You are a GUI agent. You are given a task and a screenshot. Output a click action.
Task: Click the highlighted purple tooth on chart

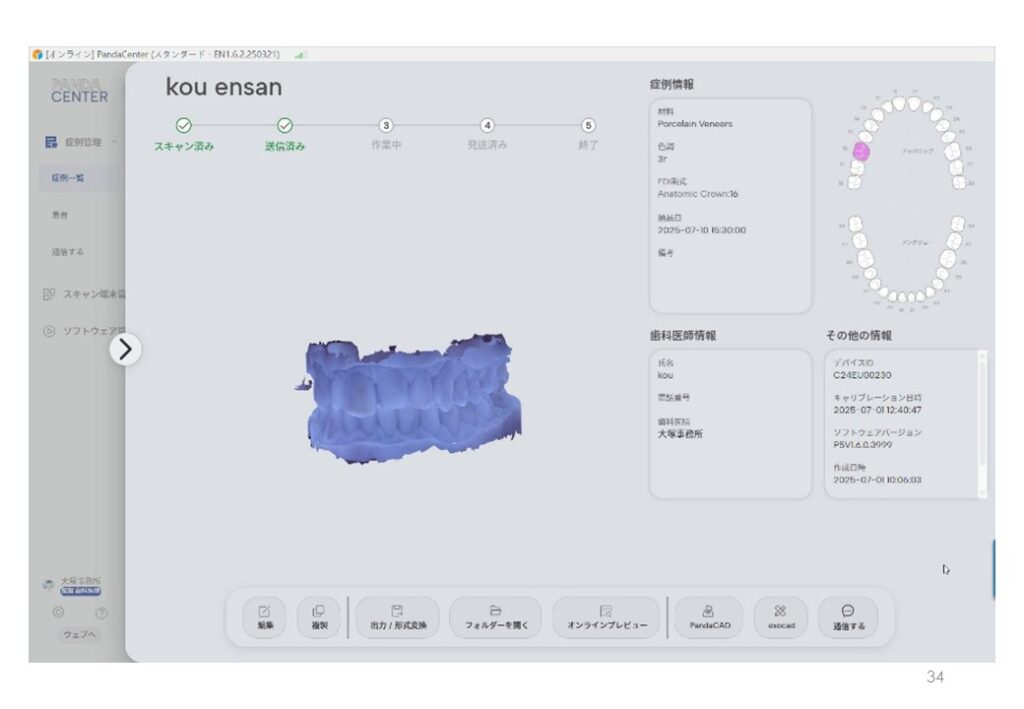(859, 152)
